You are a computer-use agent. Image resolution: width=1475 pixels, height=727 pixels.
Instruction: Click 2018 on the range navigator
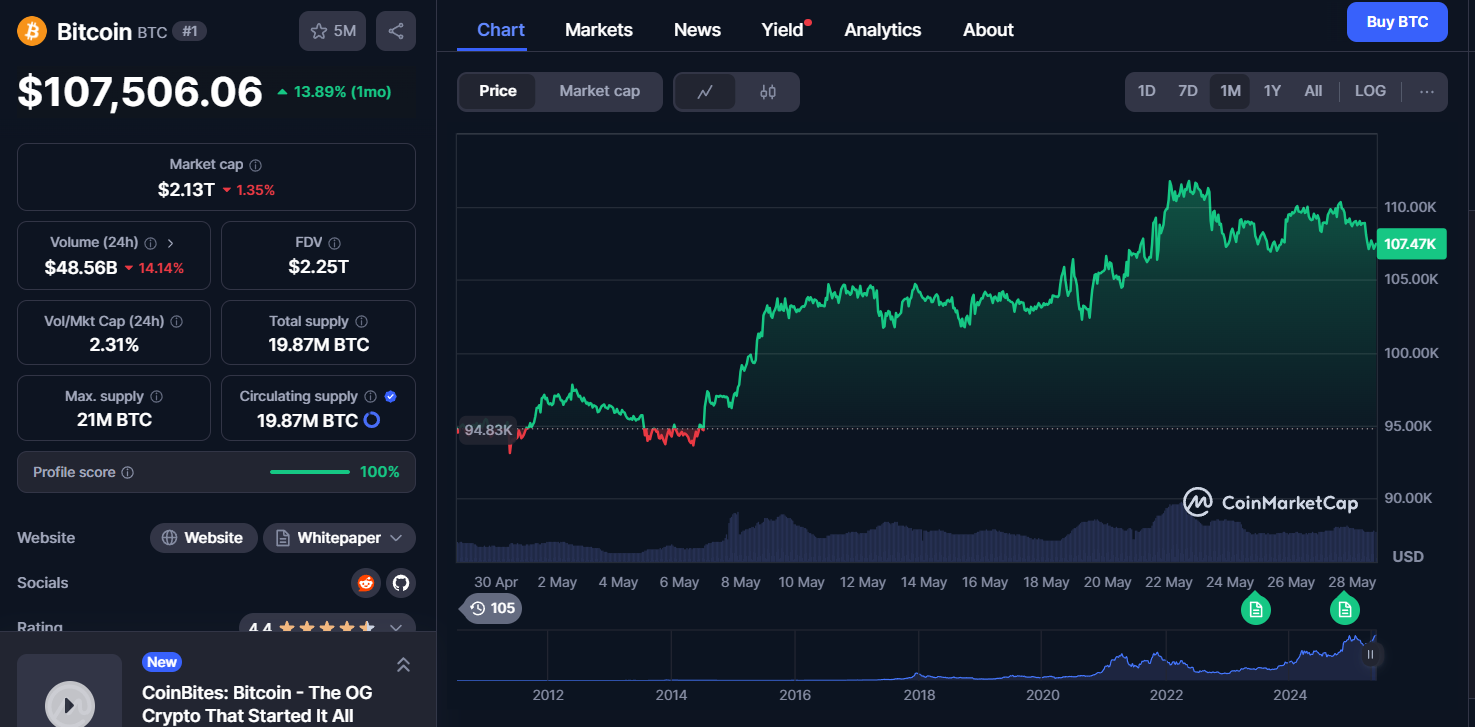(919, 695)
